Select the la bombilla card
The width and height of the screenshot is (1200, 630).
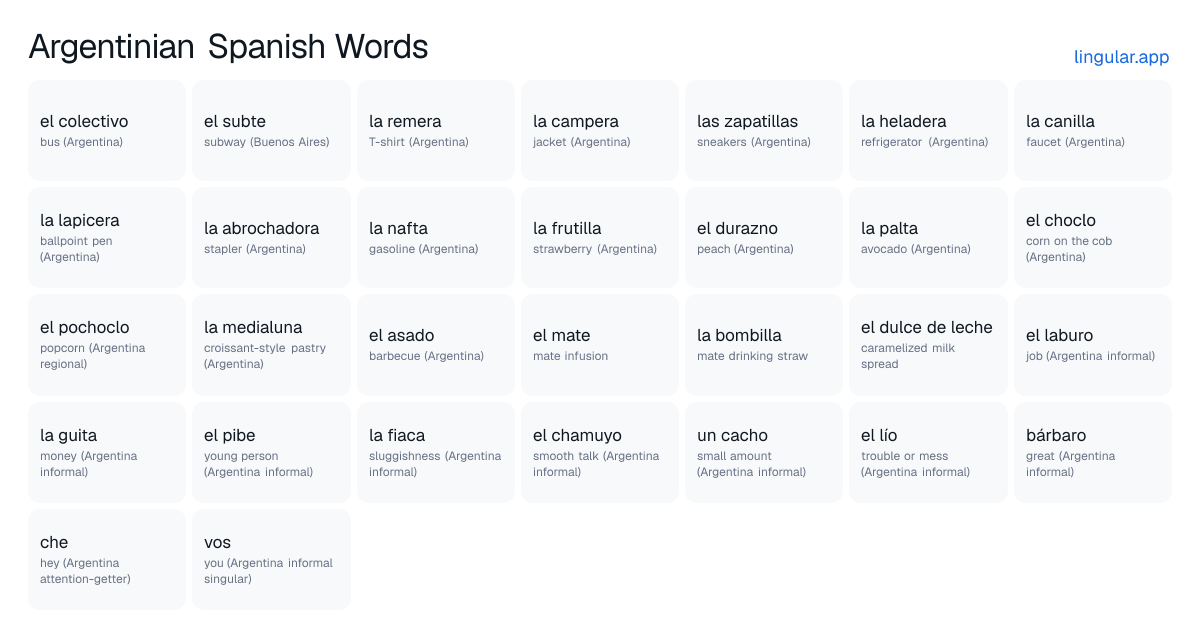[764, 345]
